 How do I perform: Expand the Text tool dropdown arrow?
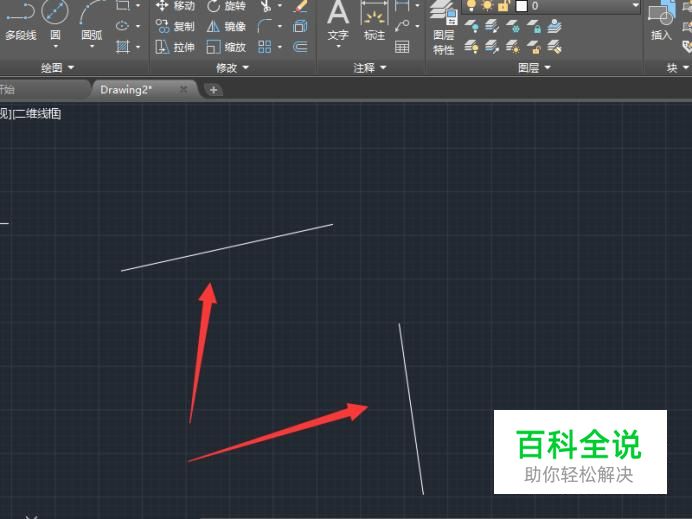[x=338, y=46]
